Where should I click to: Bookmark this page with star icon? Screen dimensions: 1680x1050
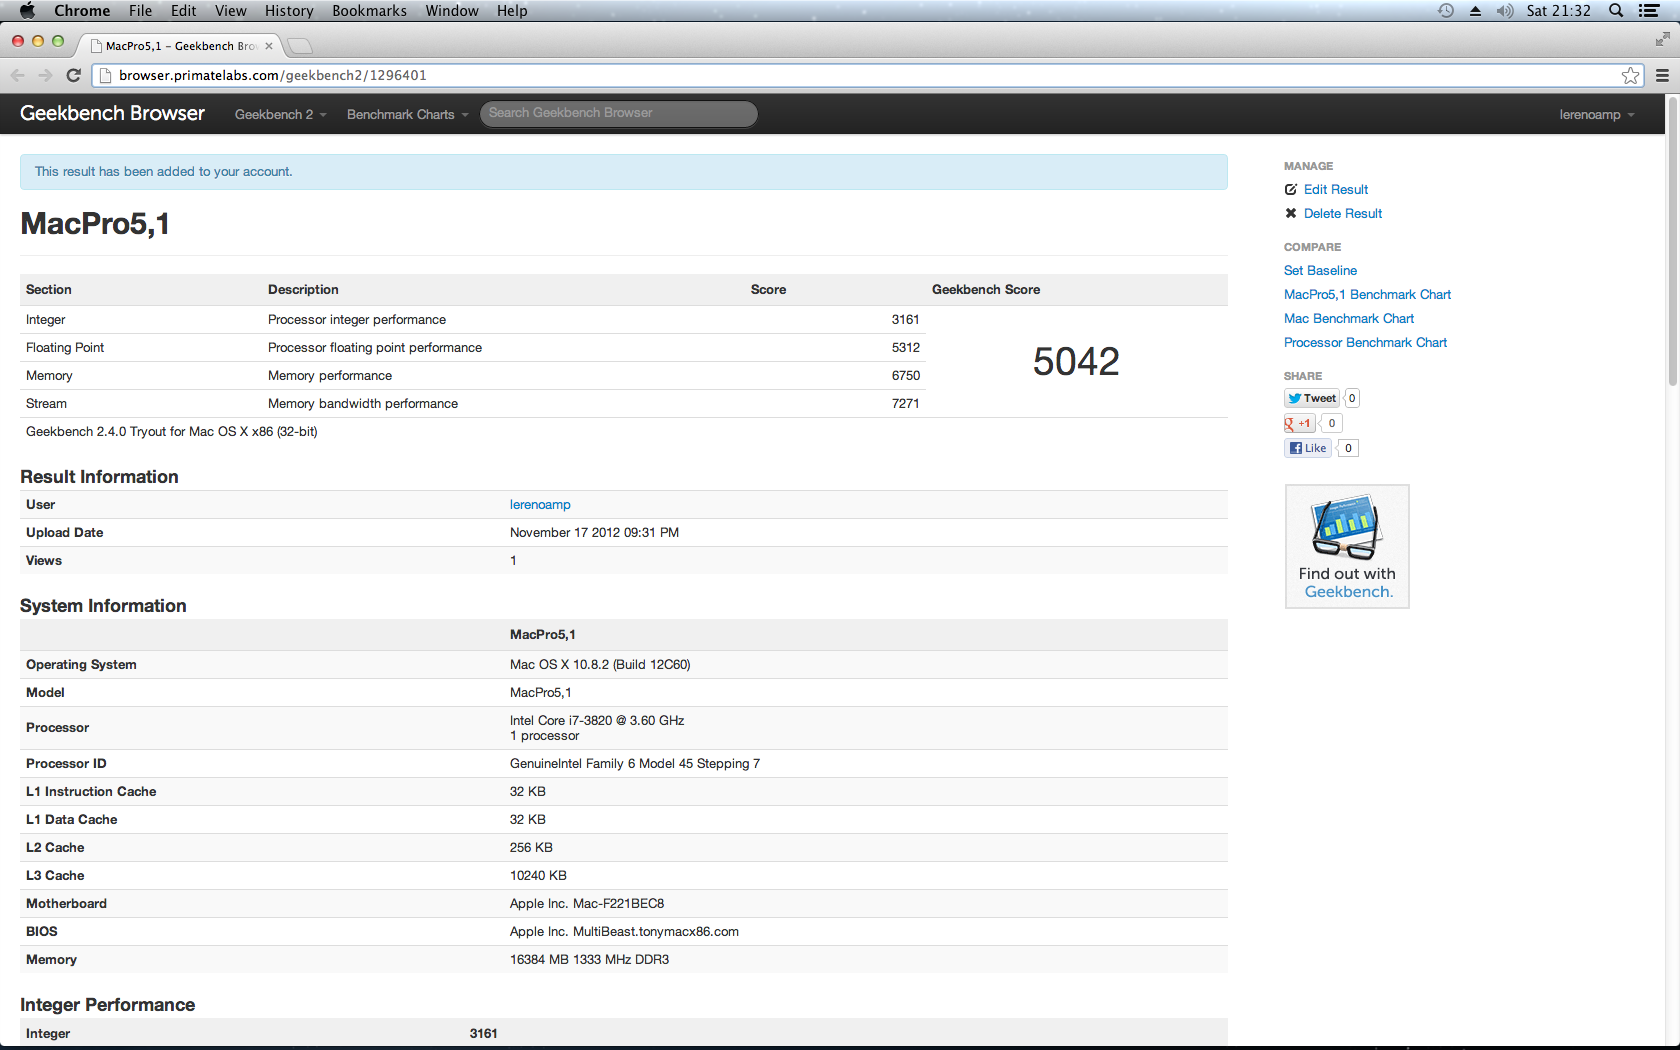pos(1631,75)
